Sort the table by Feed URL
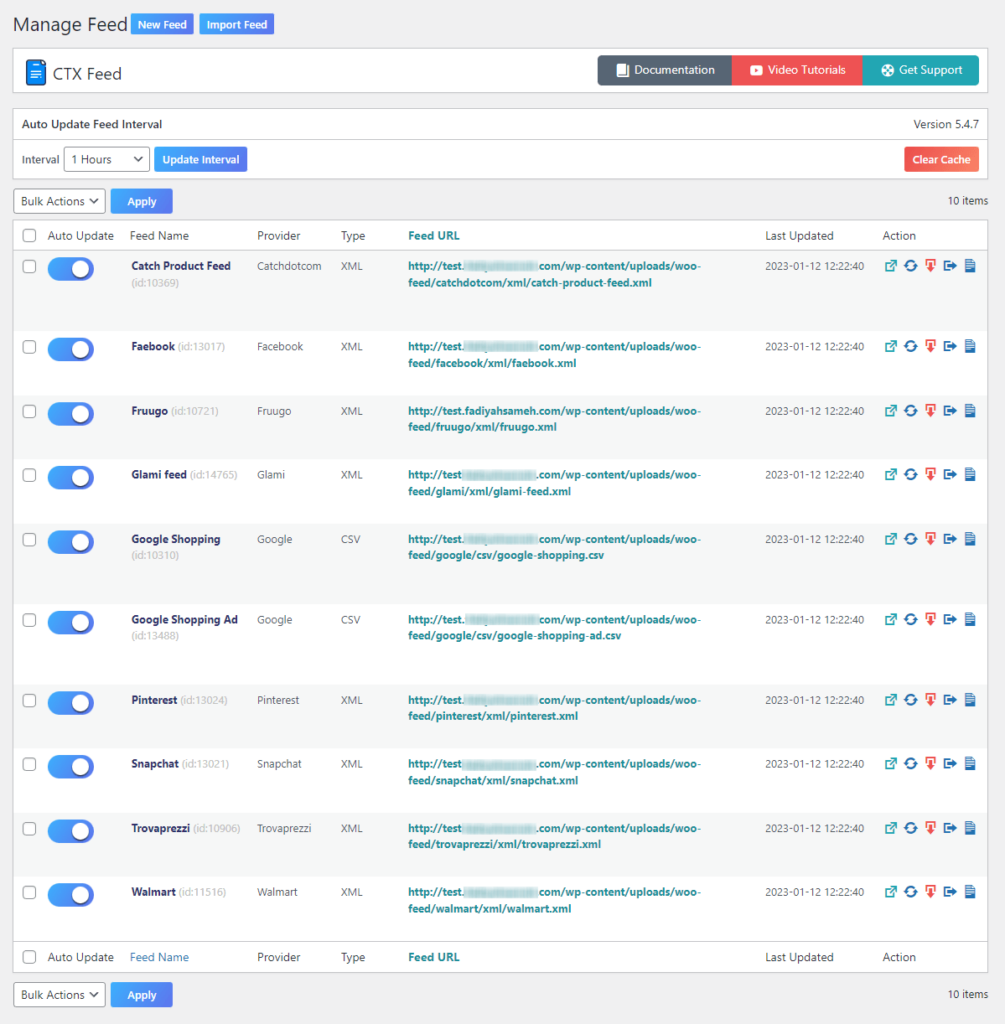Screen dimensions: 1005x1024 point(434,235)
